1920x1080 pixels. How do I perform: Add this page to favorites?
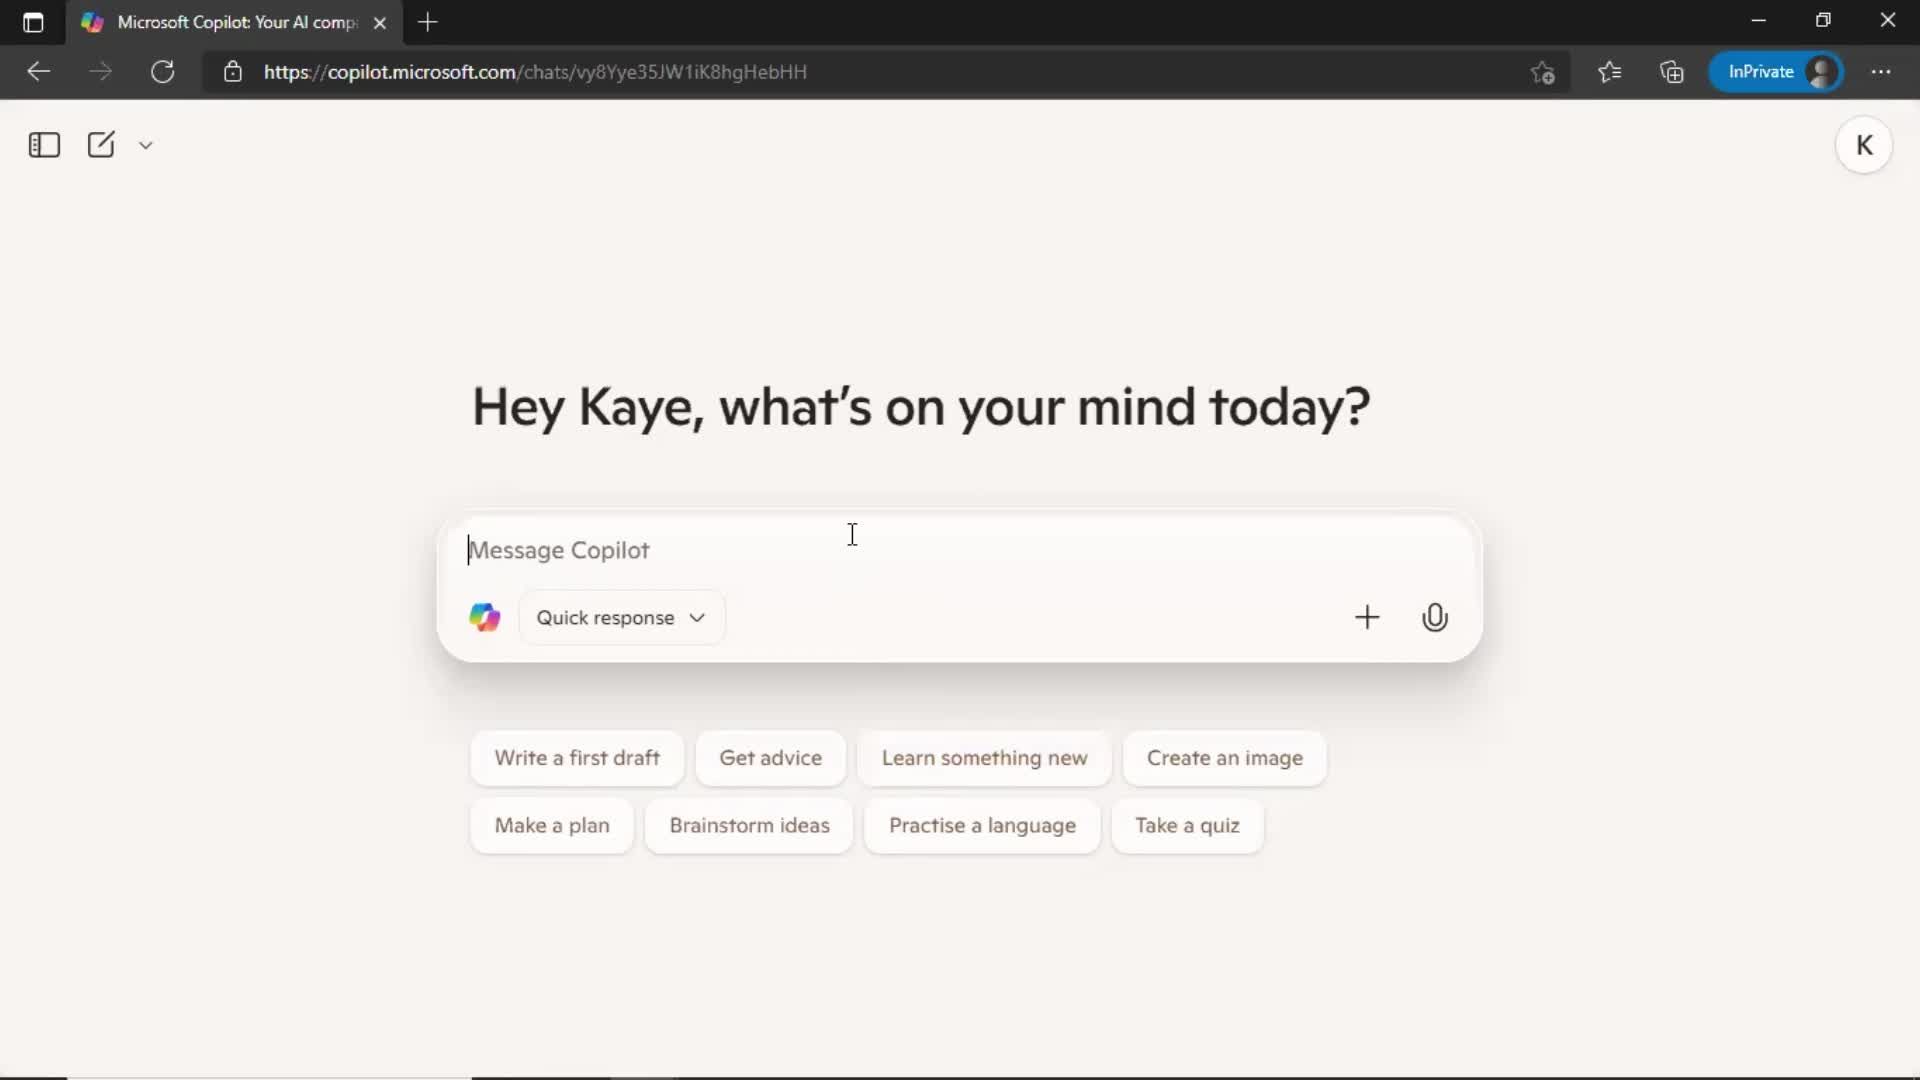[1542, 72]
